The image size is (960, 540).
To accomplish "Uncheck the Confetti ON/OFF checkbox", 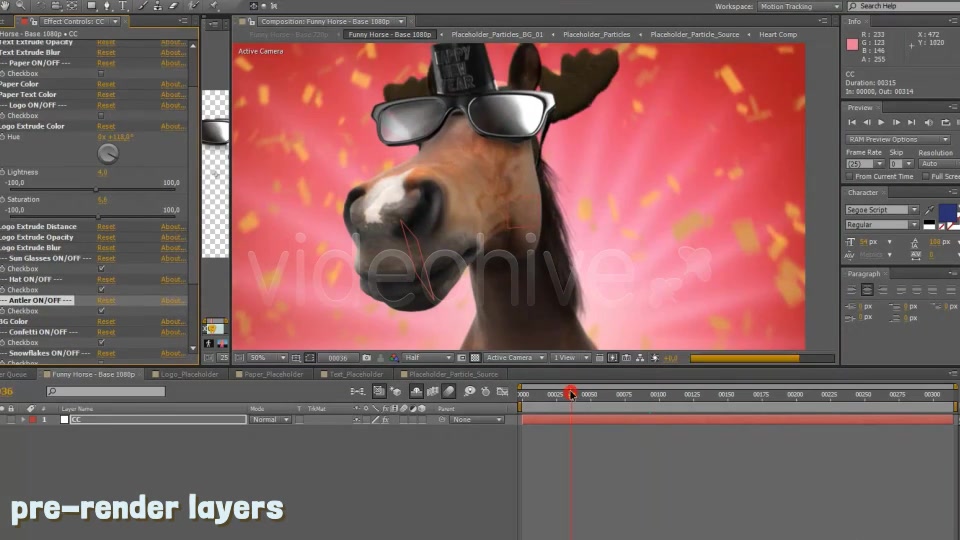I will click(101, 343).
